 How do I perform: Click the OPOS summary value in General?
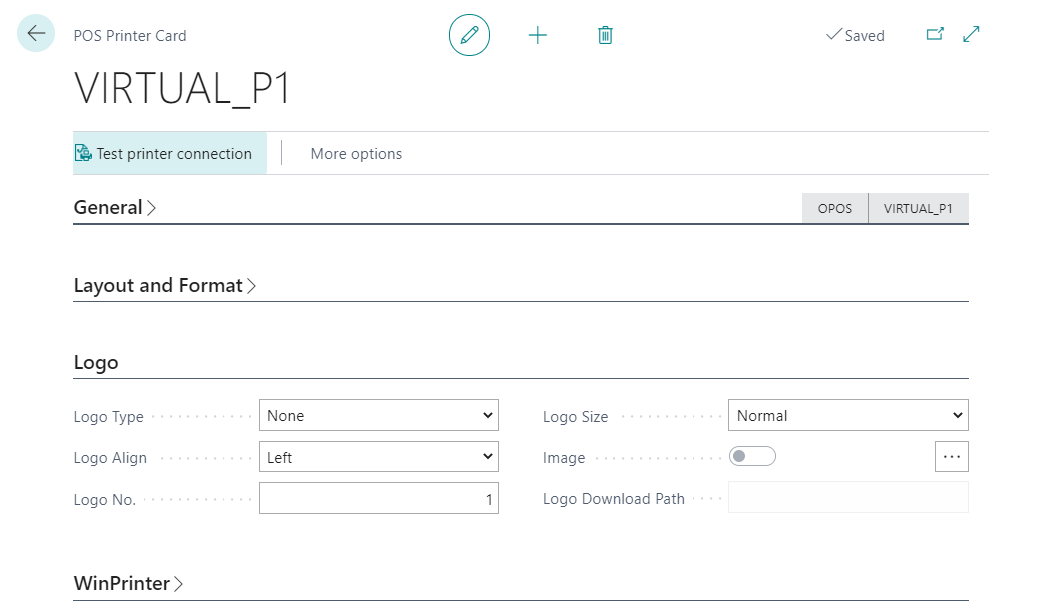[x=835, y=209]
